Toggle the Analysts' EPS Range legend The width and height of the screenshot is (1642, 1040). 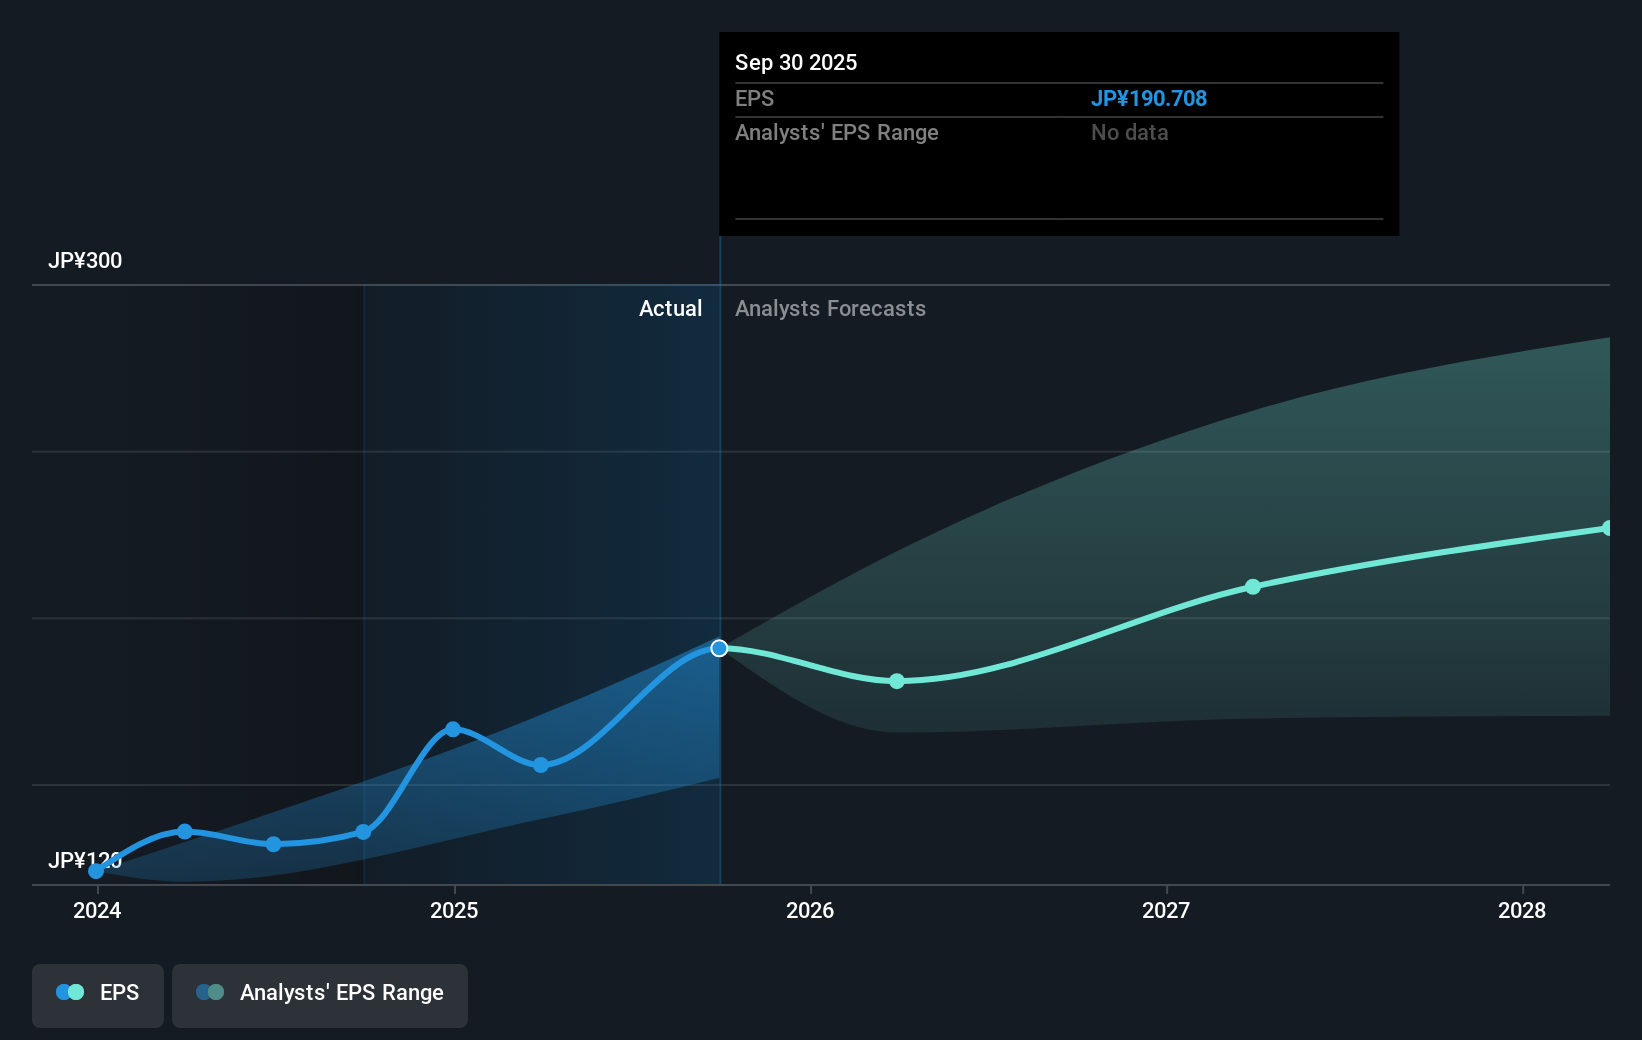pos(320,995)
